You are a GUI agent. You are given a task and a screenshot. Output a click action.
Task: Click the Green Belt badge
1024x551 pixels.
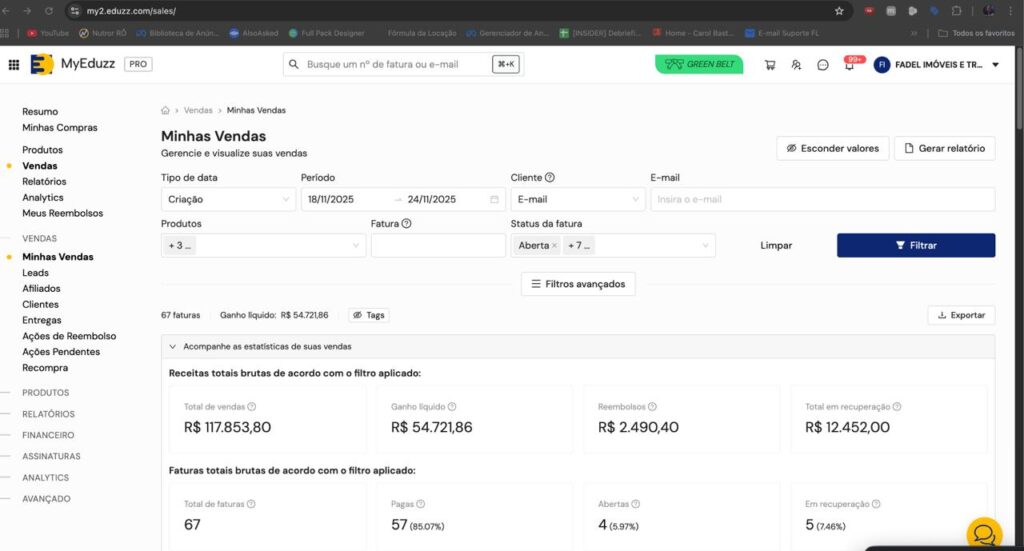click(x=699, y=65)
